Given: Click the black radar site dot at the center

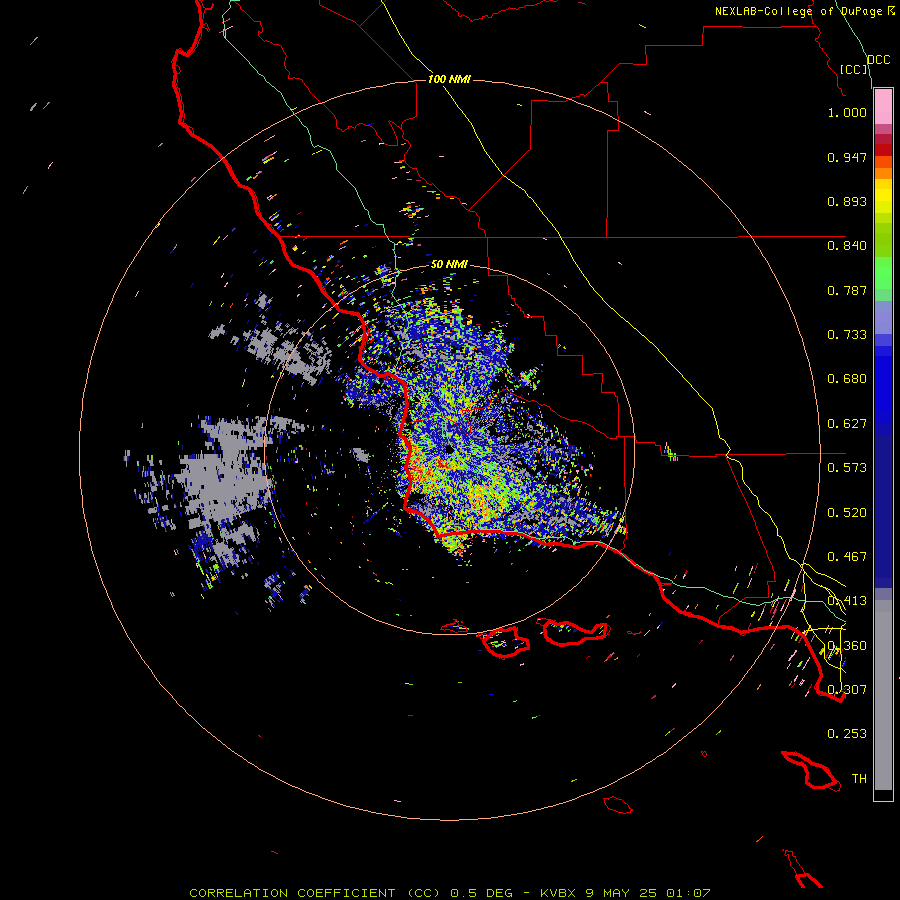Looking at the screenshot, I should (x=449, y=450).
